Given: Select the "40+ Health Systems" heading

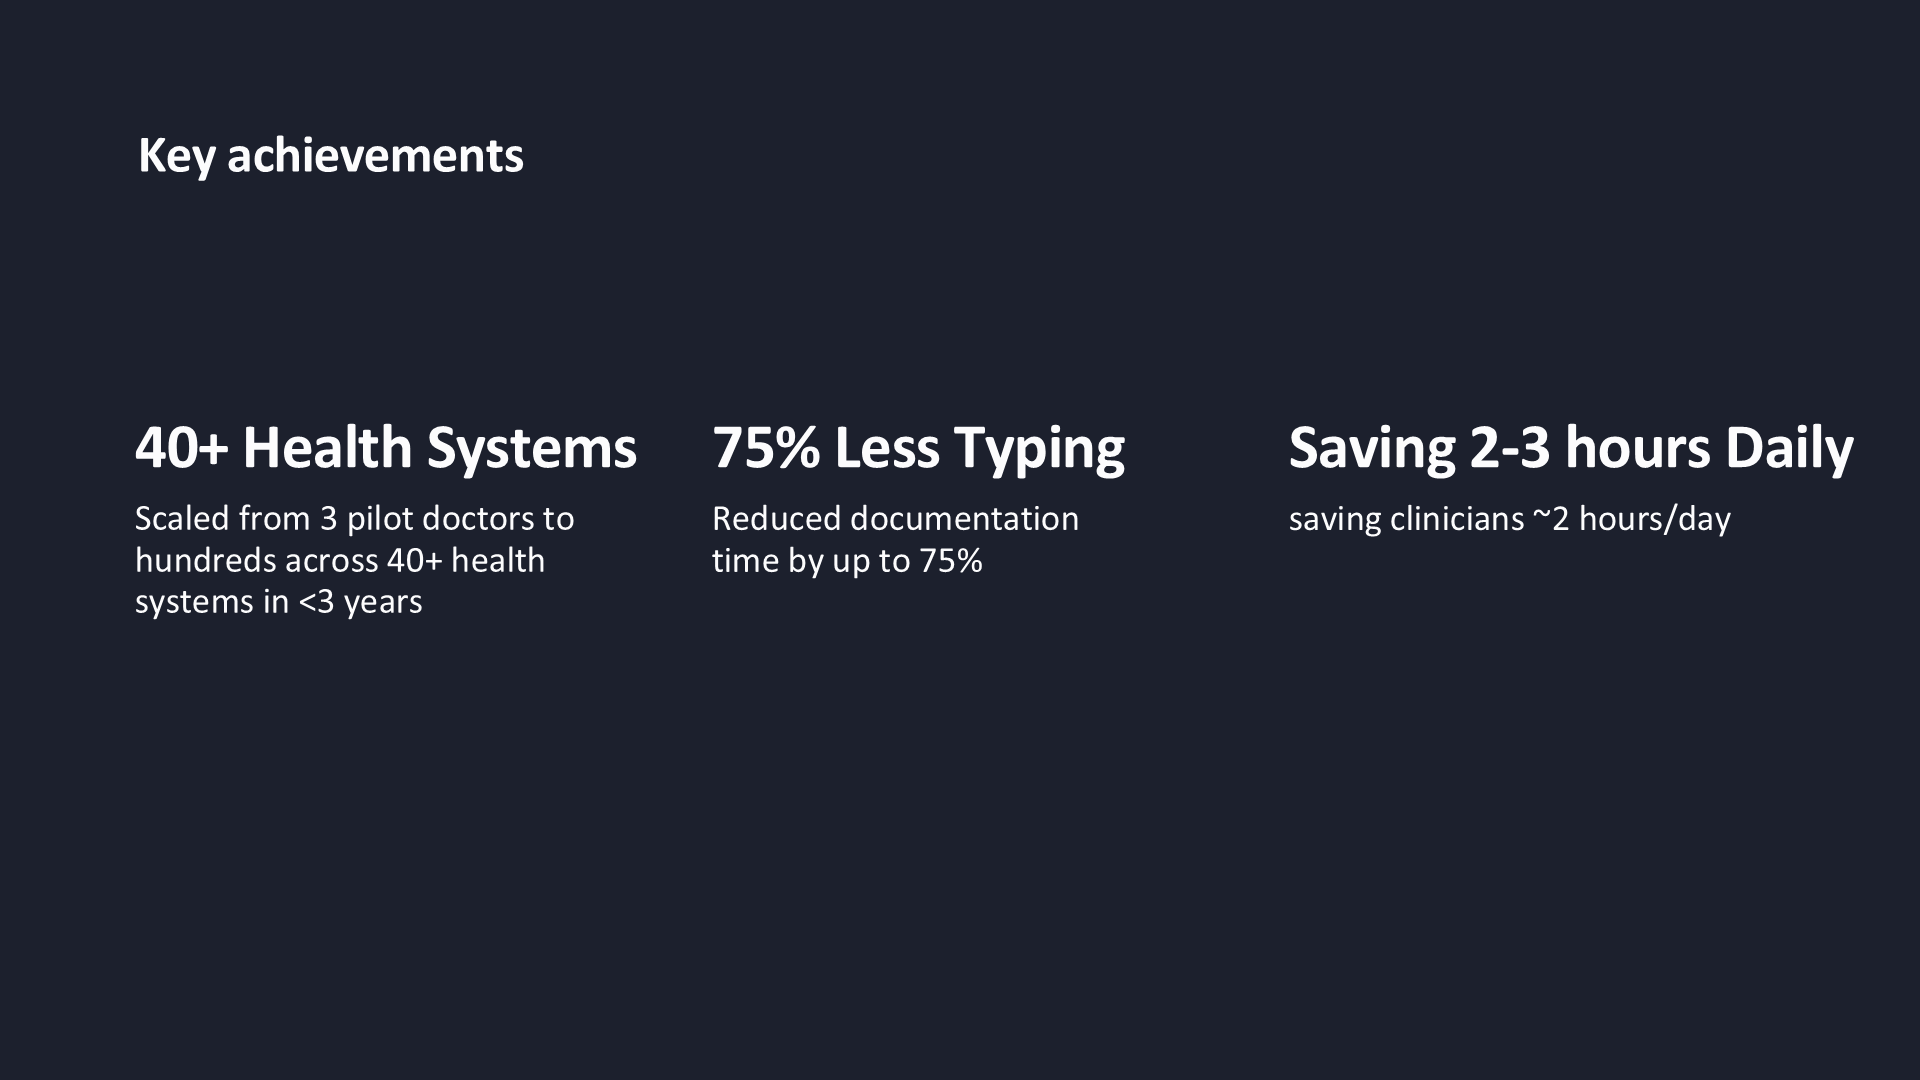Looking at the screenshot, I should 386,447.
